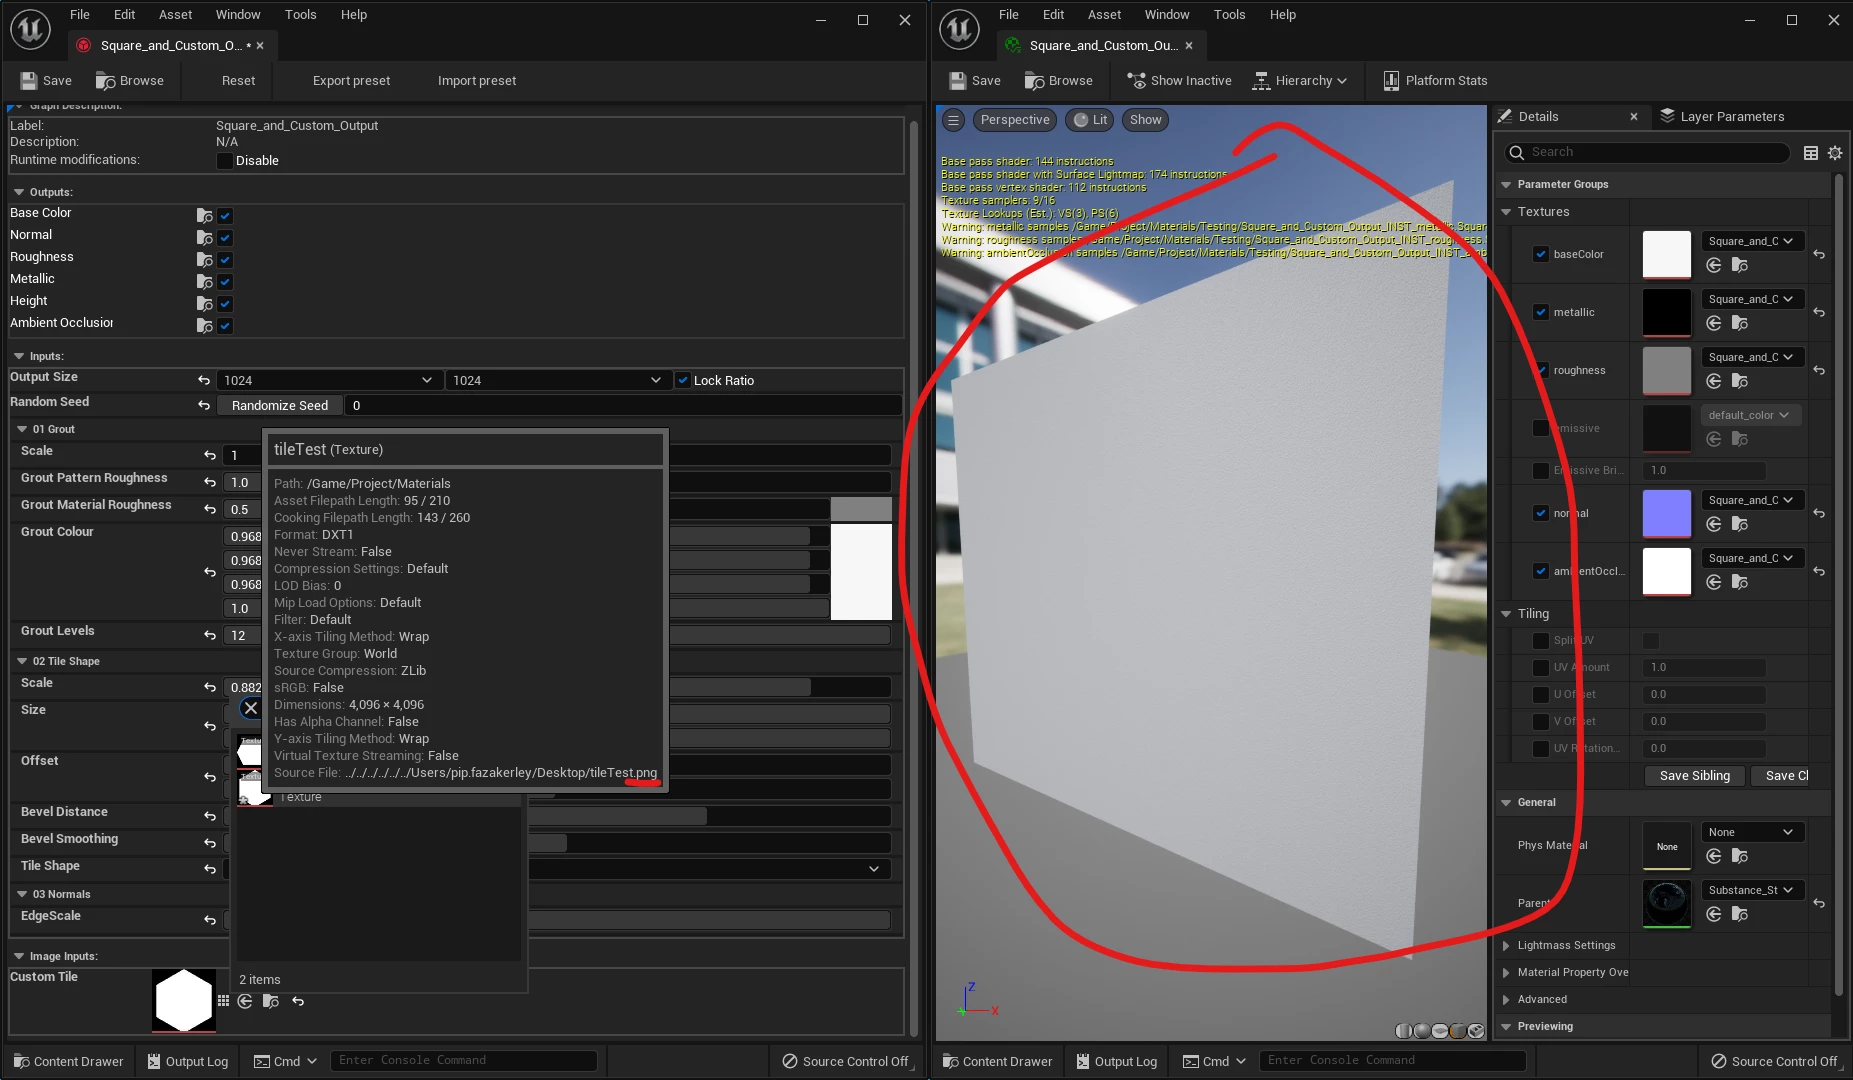Click the left window console command field
This screenshot has width=1853, height=1080.
coord(464,1061)
